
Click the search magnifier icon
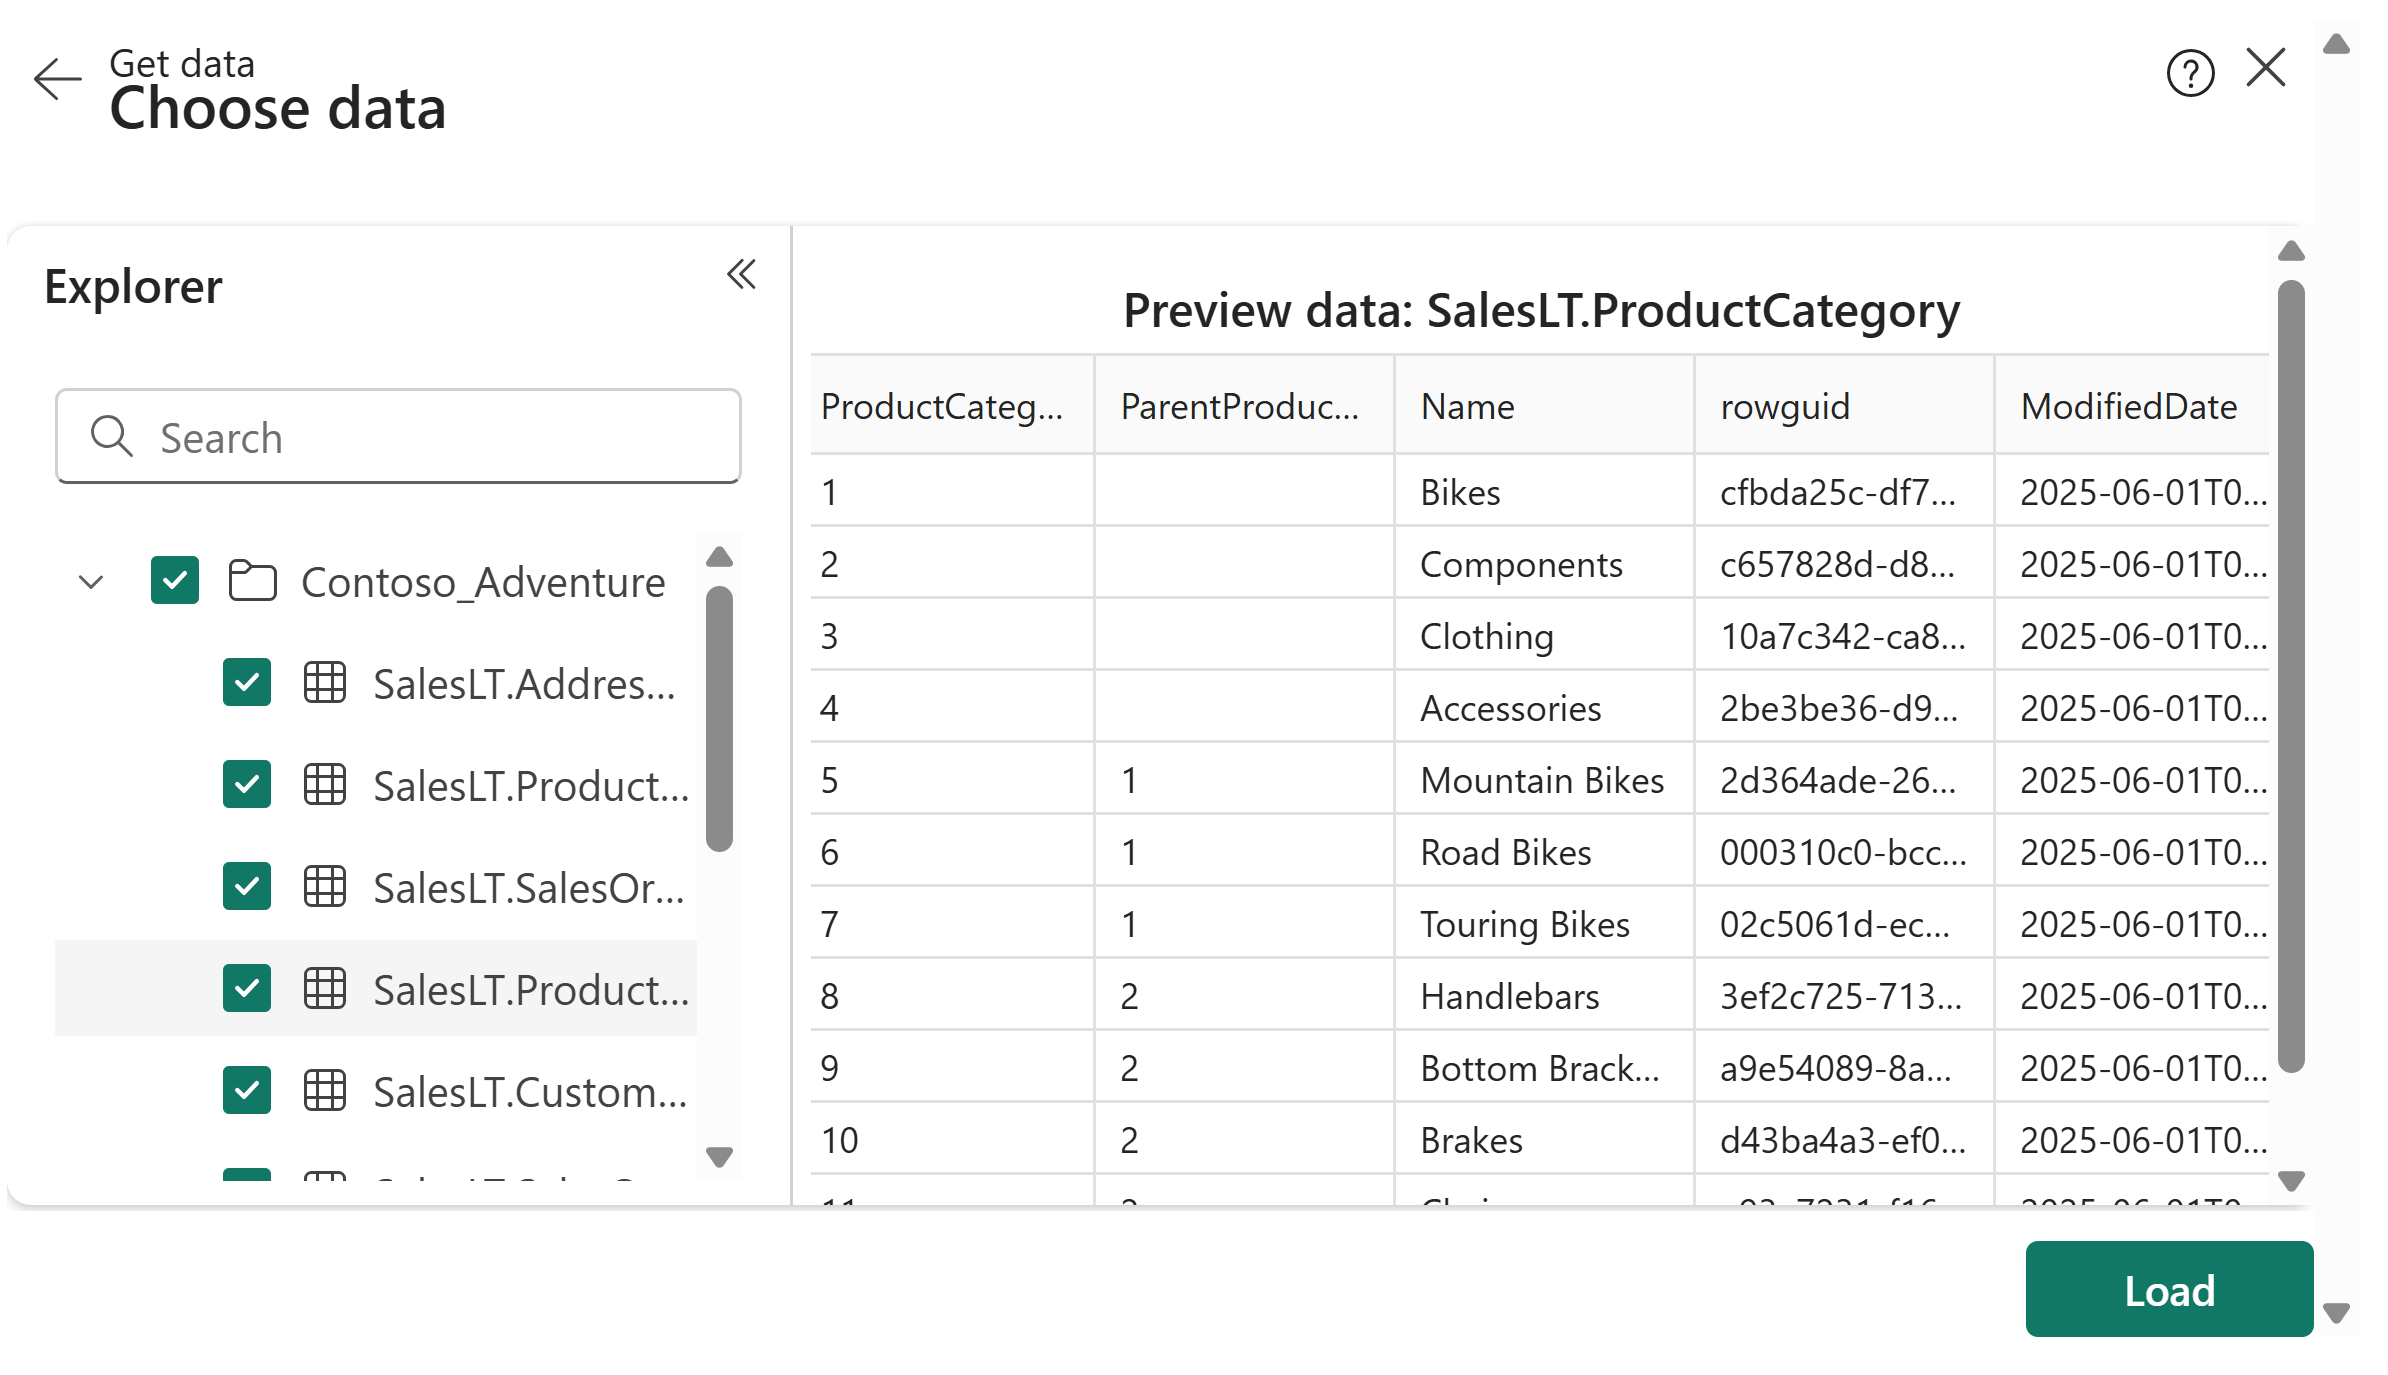pos(111,437)
